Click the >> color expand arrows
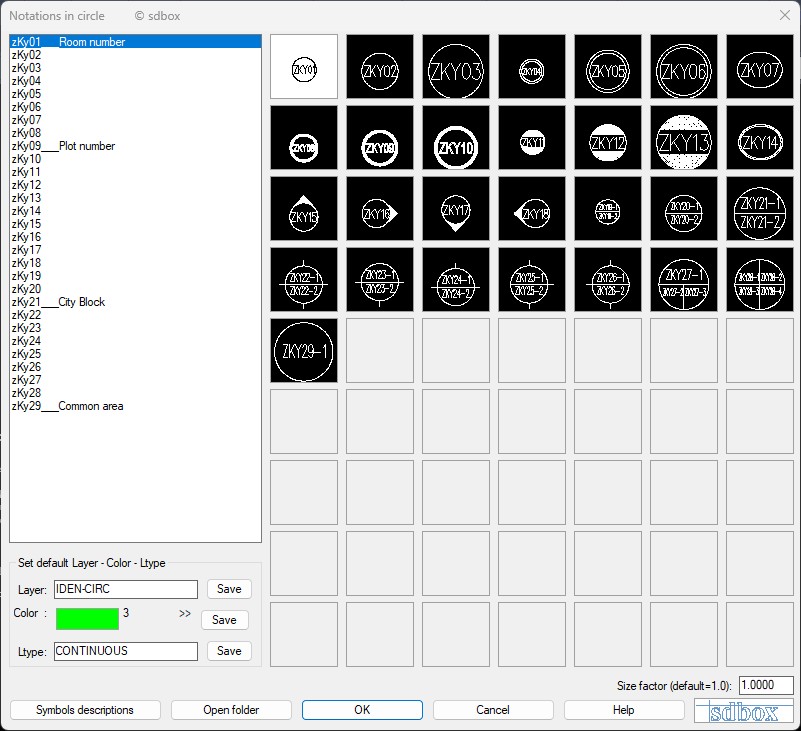This screenshot has height=731, width=801. click(185, 614)
